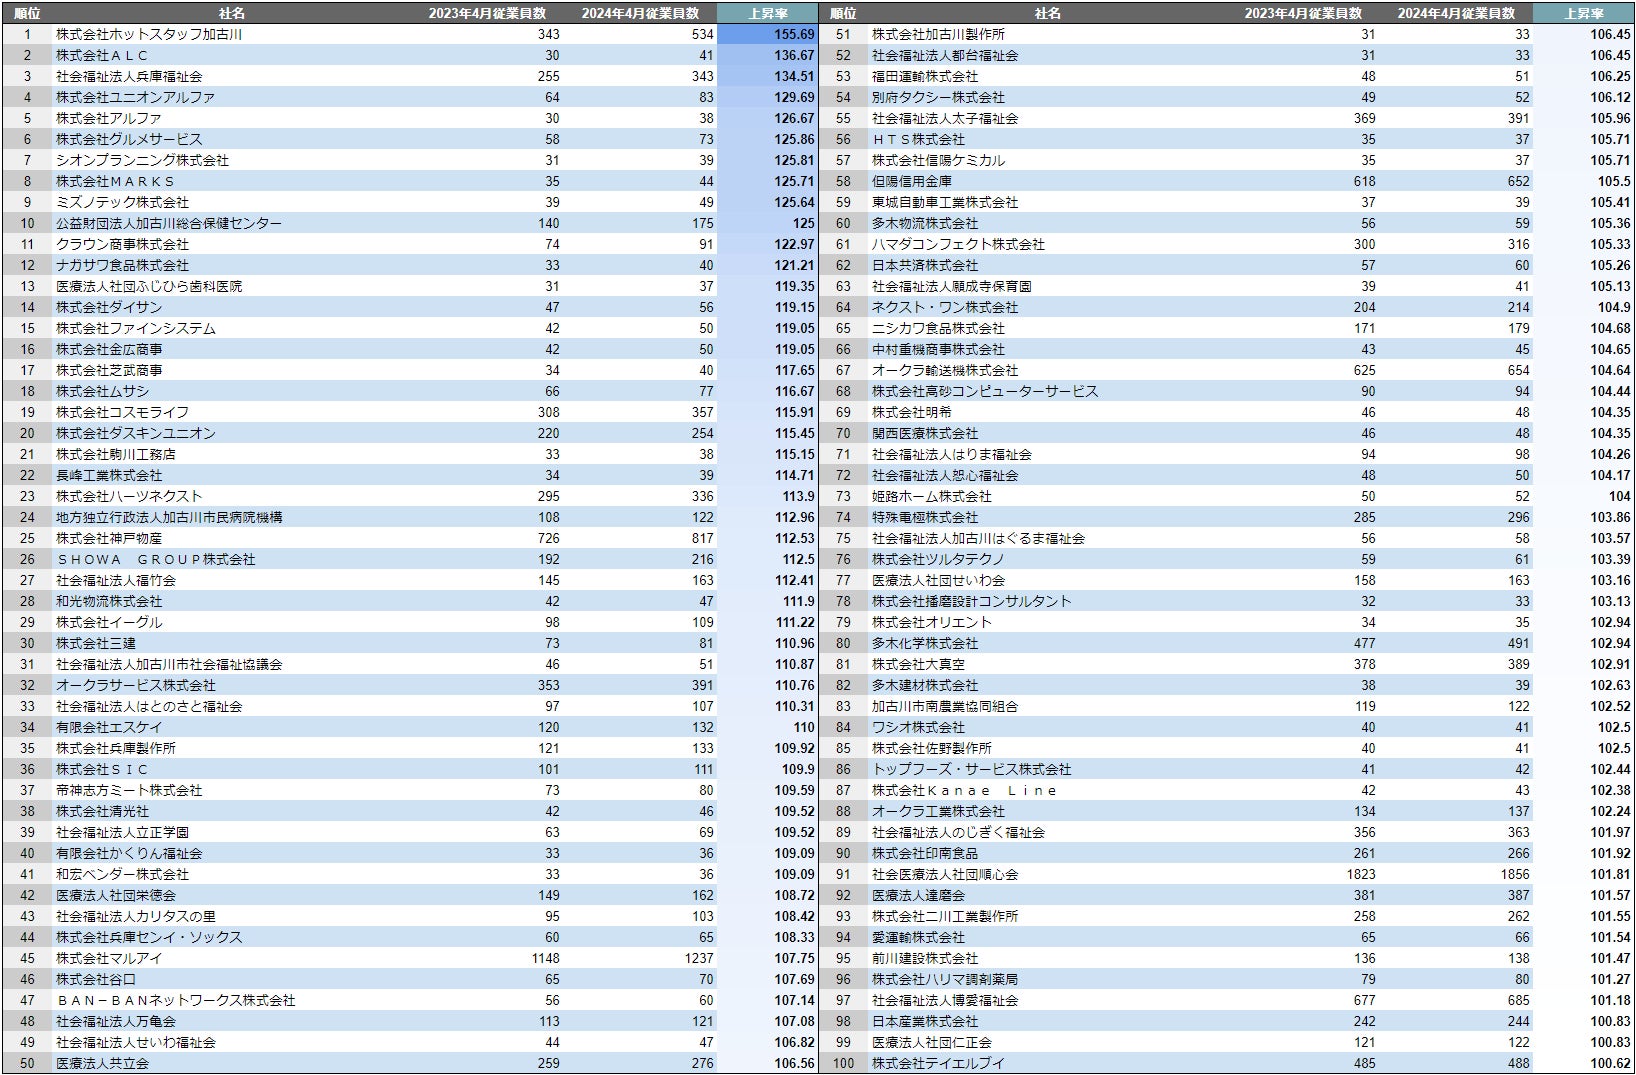
Task: Click ミズノテック株式会社 company name
Action: tap(122, 202)
